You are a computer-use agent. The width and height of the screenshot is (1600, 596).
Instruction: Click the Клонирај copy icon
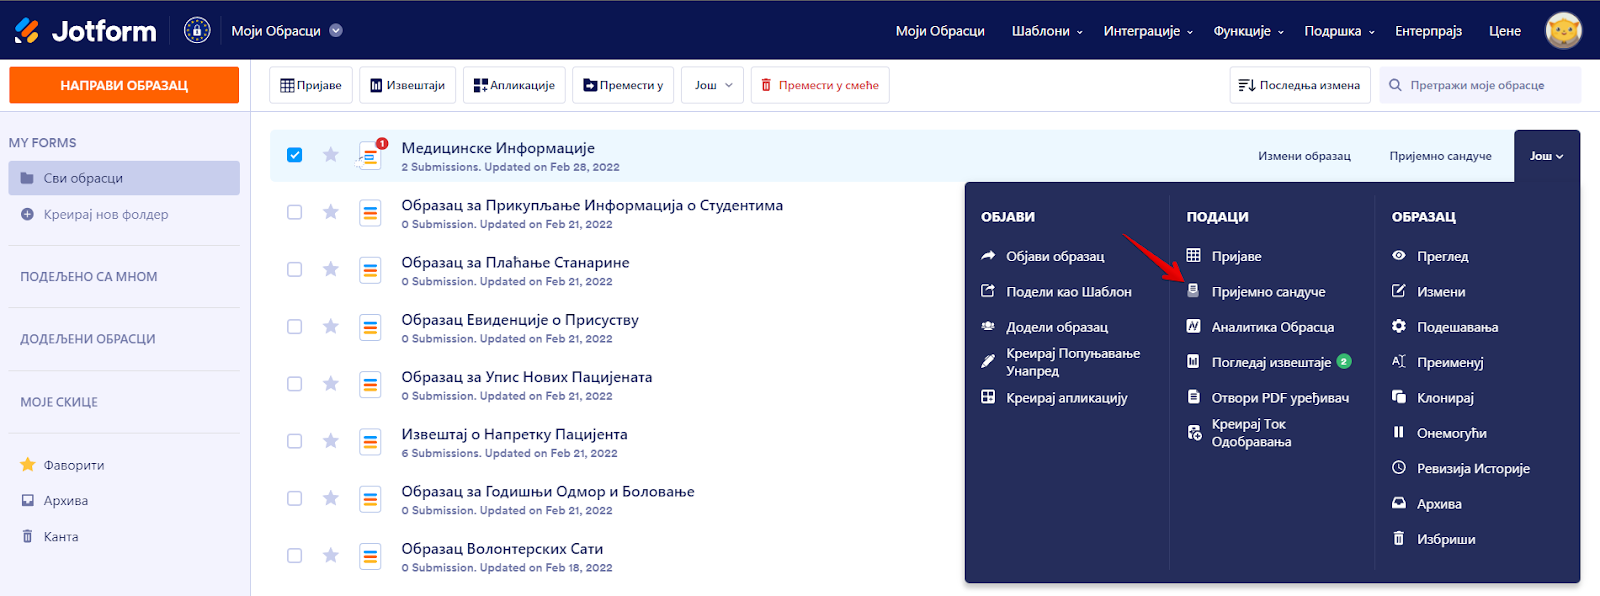click(x=1399, y=397)
